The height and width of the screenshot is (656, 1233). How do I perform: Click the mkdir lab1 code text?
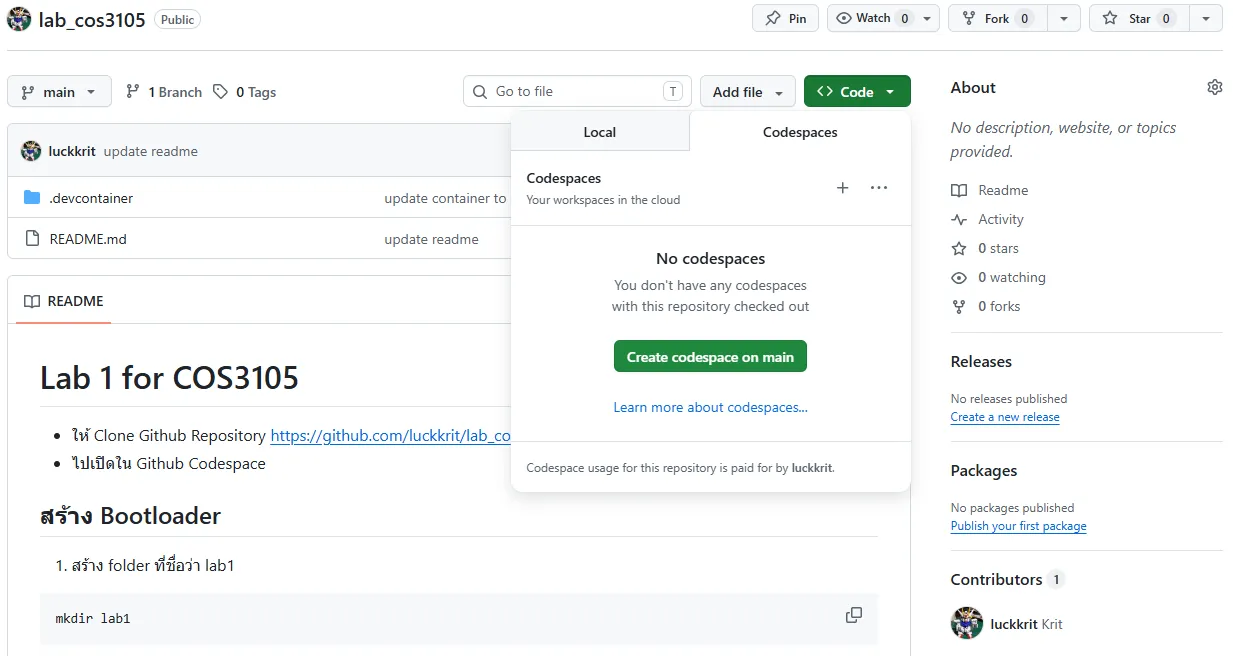point(93,618)
